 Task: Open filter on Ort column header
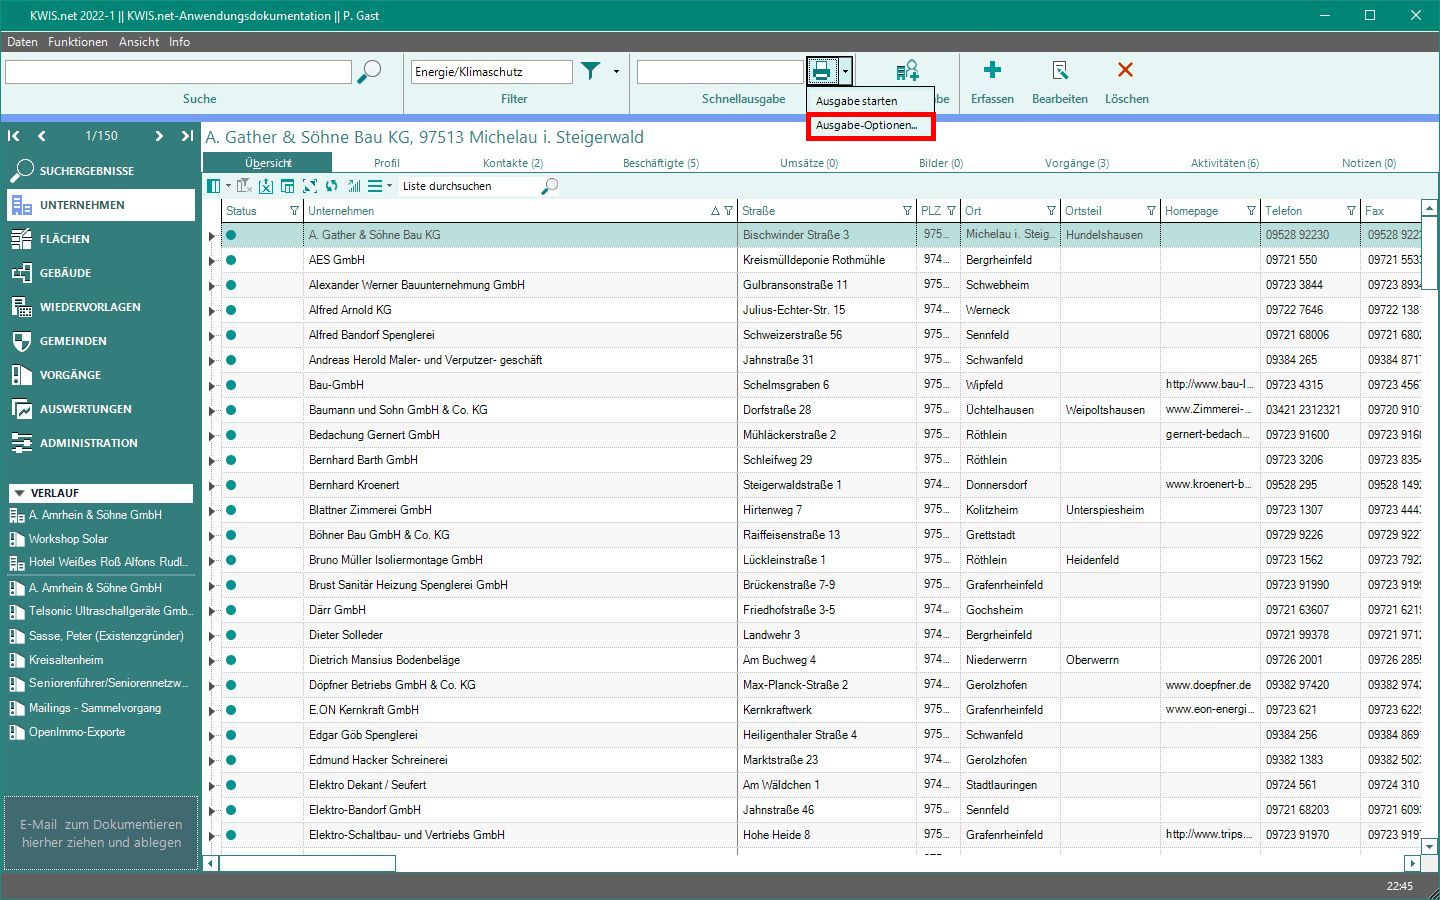coord(1051,211)
